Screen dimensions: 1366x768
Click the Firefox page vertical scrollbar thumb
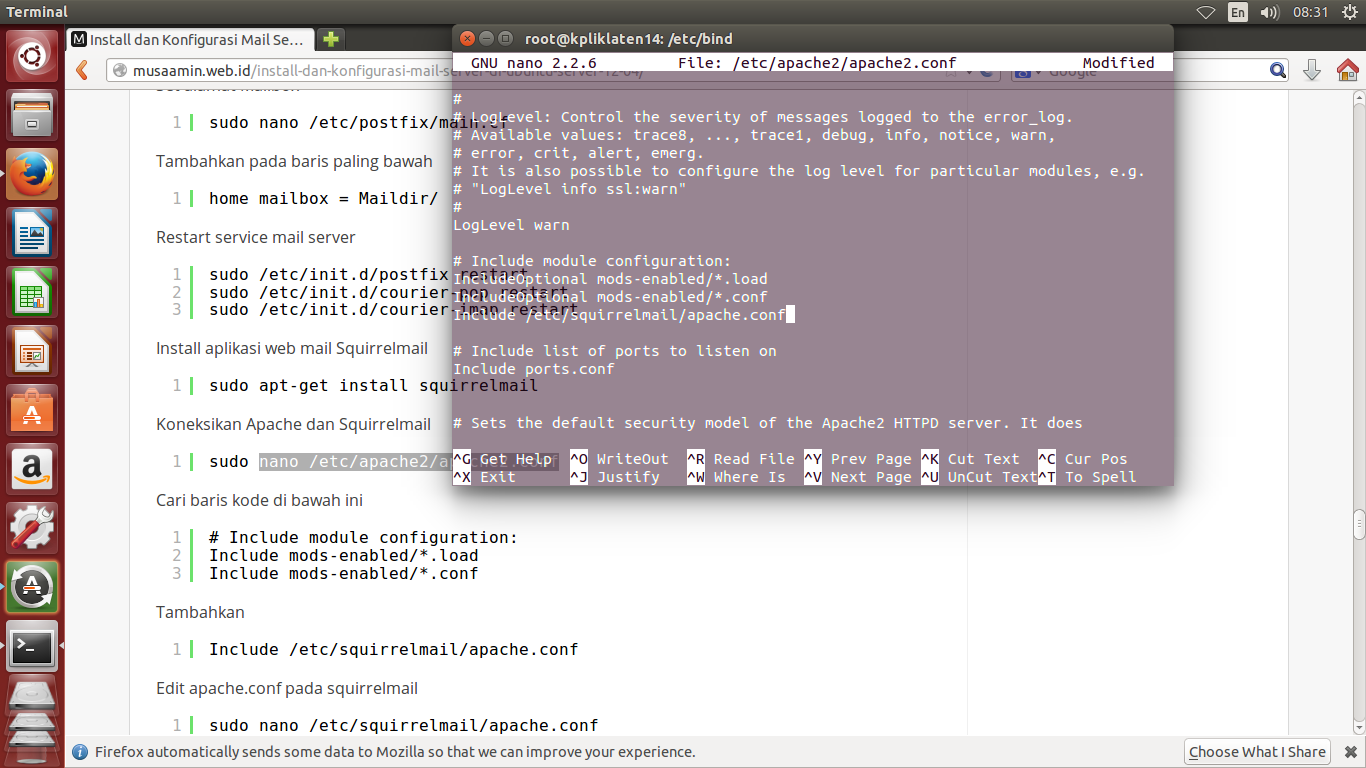pos(1359,524)
